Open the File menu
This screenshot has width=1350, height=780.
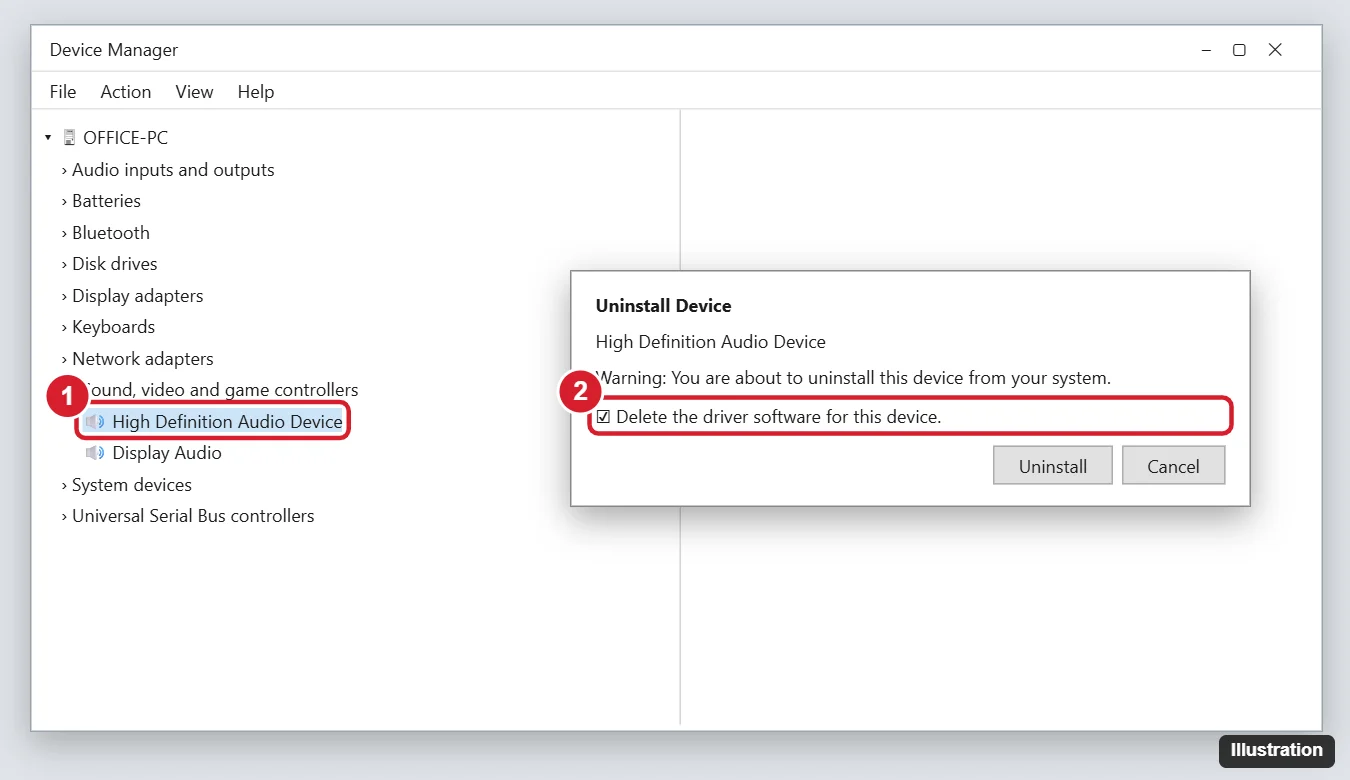coord(63,92)
